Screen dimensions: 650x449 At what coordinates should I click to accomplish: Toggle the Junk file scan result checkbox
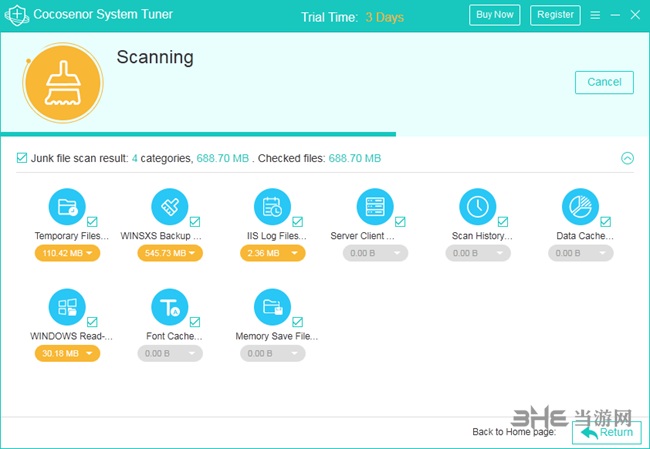click(x=22, y=158)
